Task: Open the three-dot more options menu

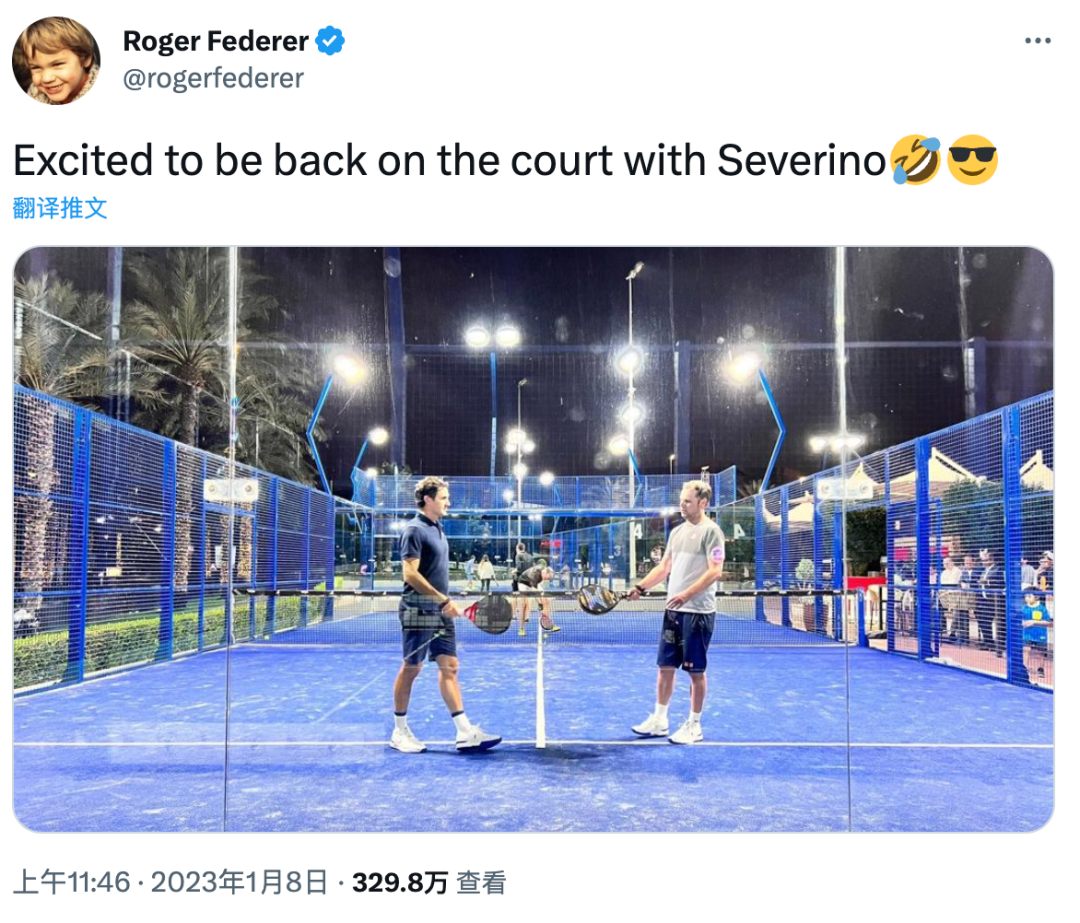Action: pos(1037,41)
